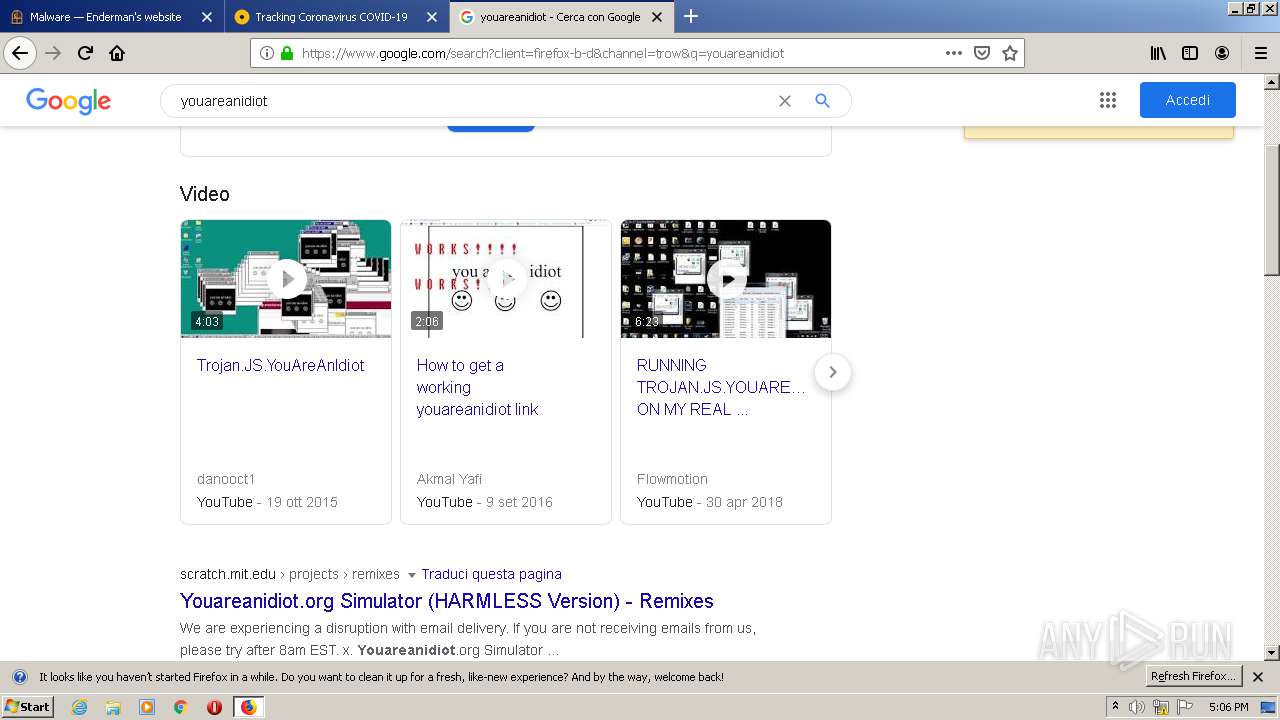
Task: Show hidden system tray icons
Action: 1115,707
